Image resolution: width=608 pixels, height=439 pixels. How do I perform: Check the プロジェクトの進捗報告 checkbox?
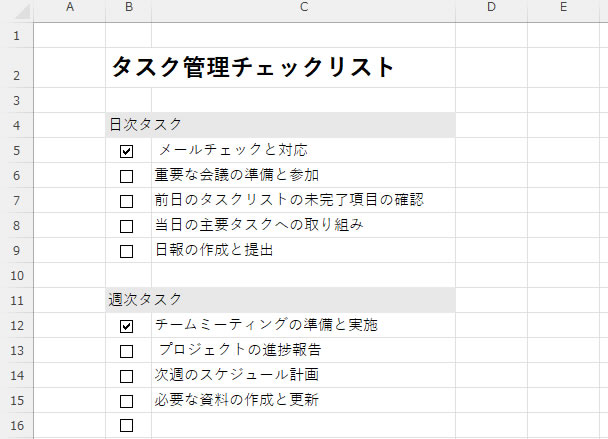coord(126,352)
